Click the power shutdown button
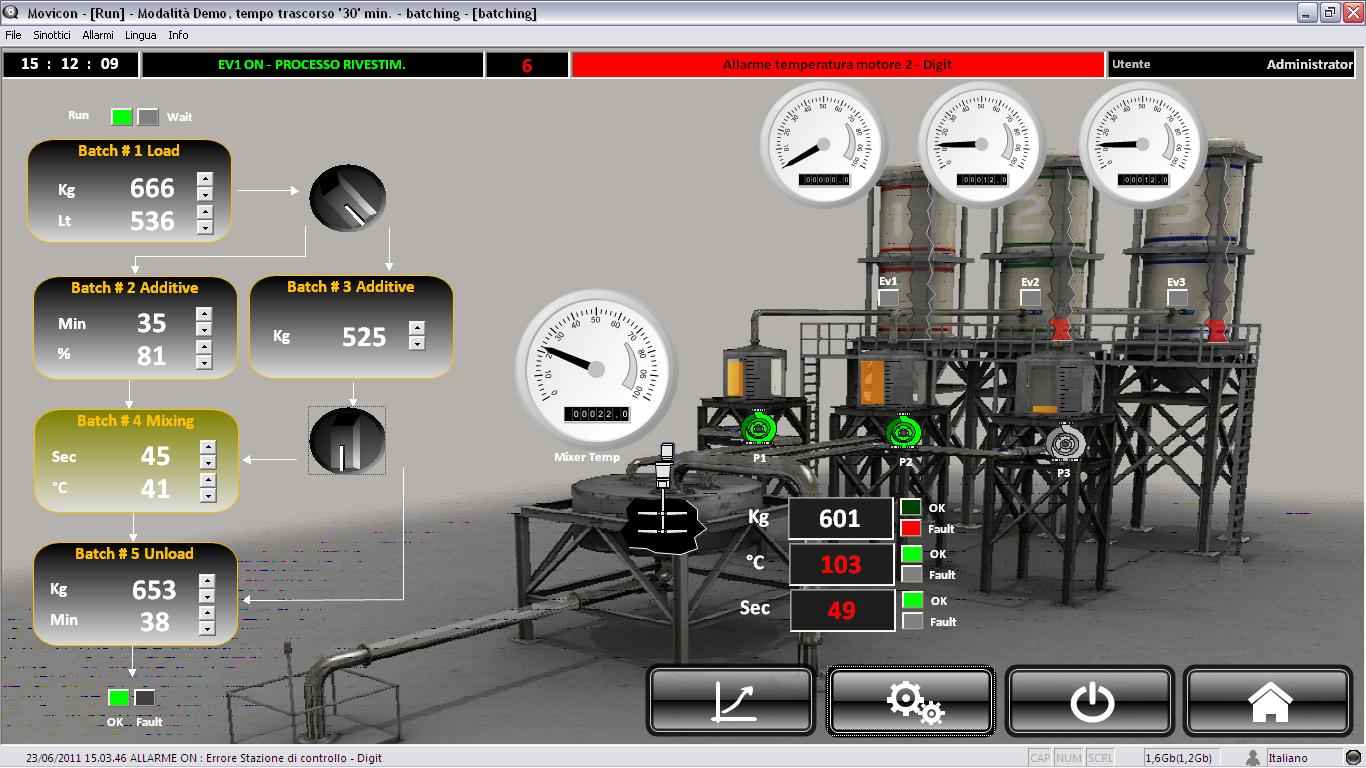This screenshot has width=1366, height=768. [x=1090, y=700]
